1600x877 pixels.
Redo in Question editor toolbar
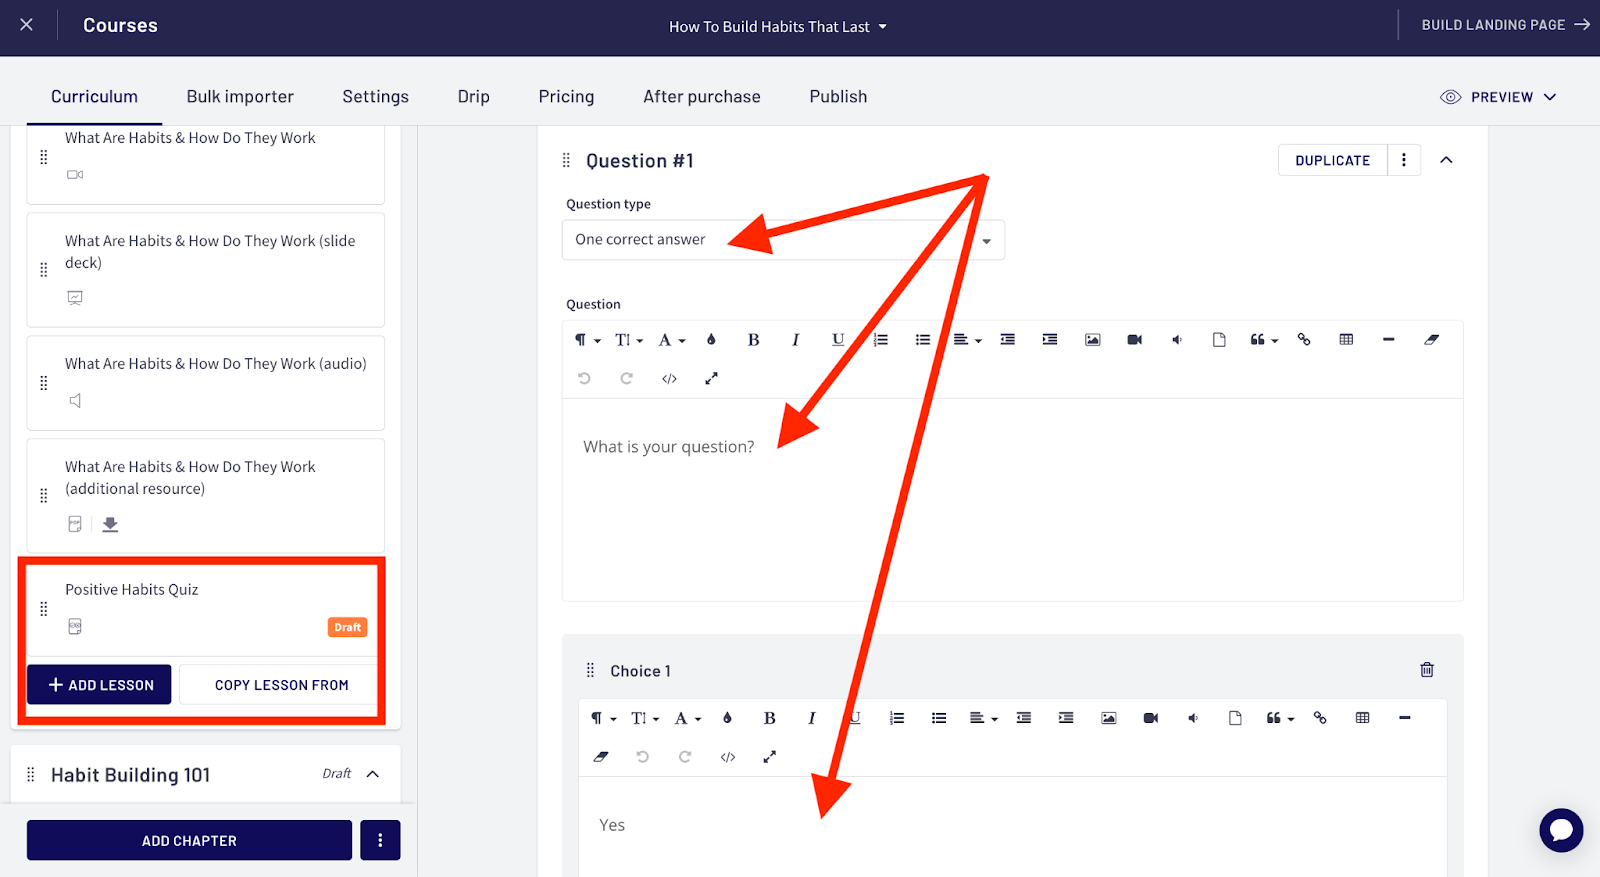627,378
